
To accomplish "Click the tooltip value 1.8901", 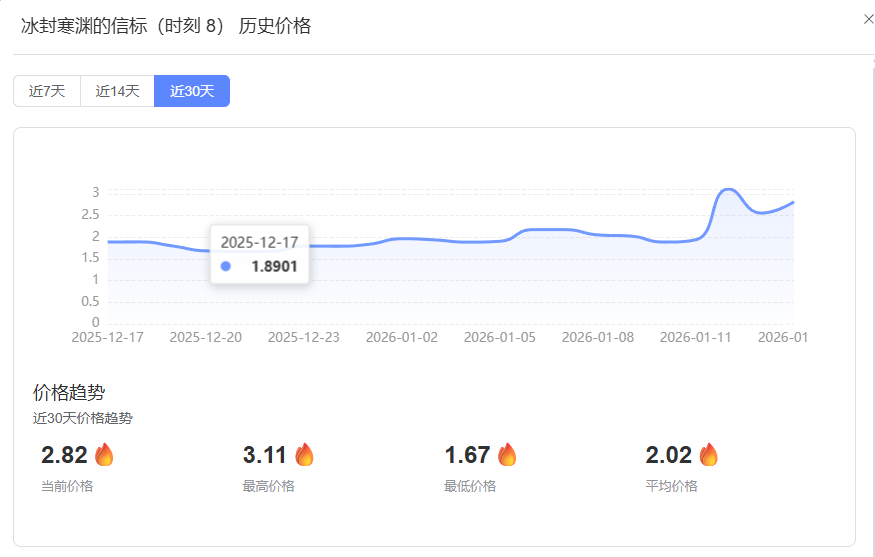I will click(x=274, y=266).
